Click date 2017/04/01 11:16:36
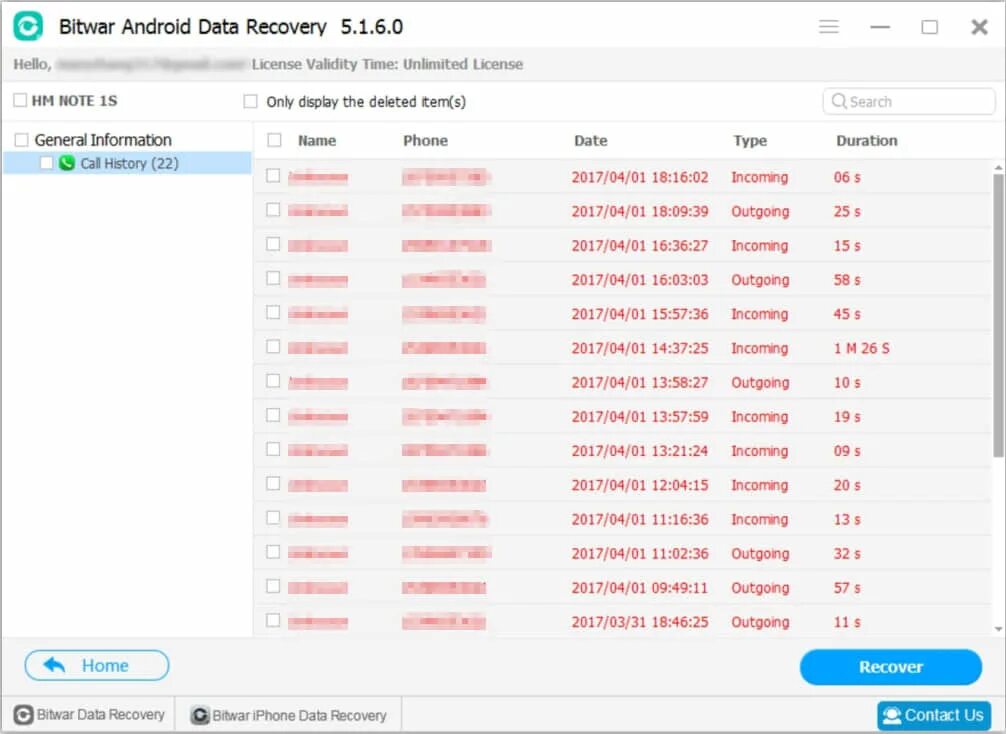Screen dimensions: 1006x734 tap(640, 519)
